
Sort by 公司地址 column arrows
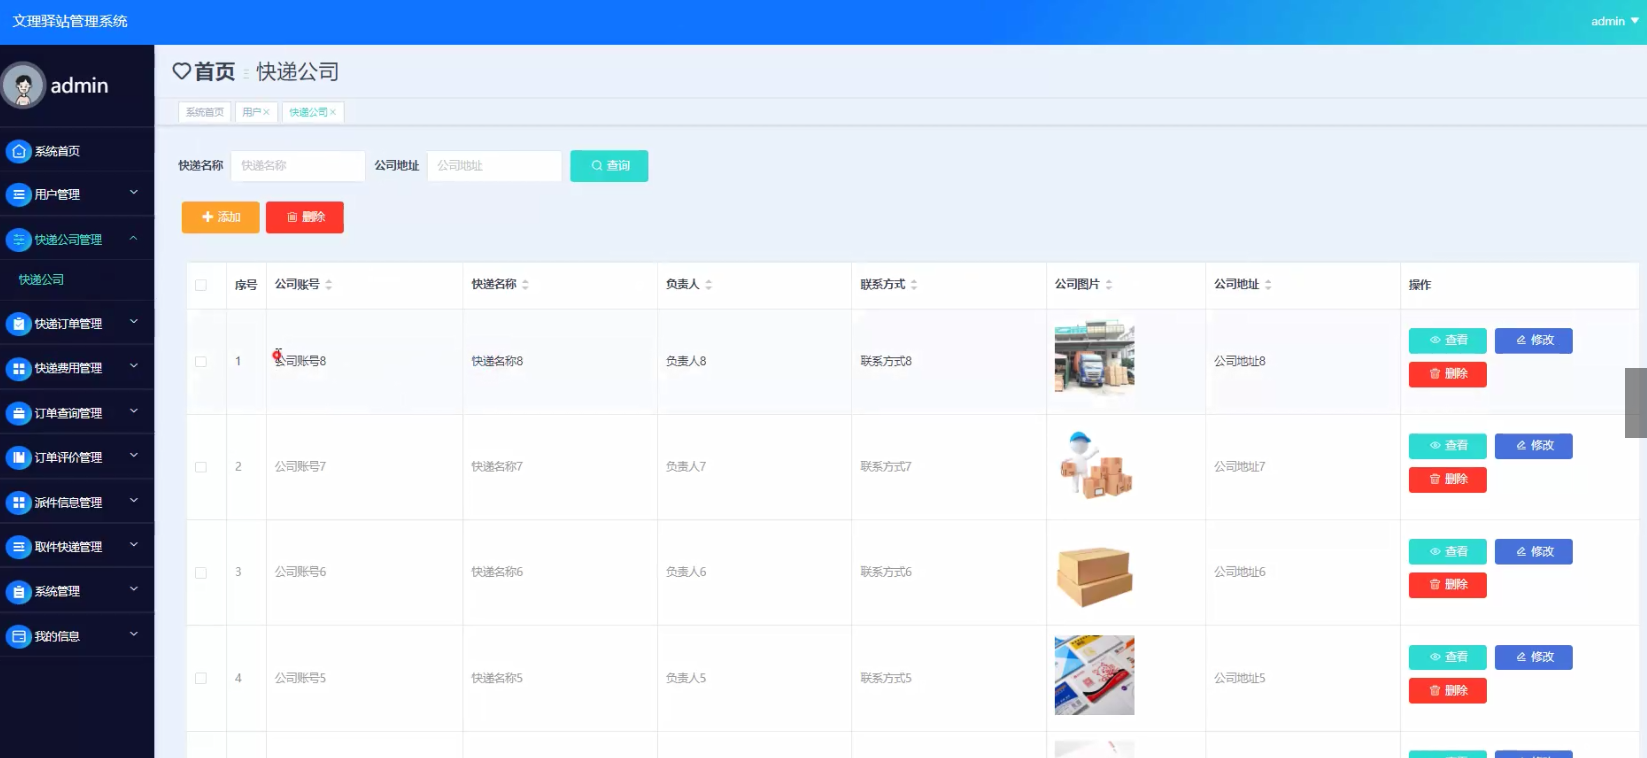(1268, 285)
